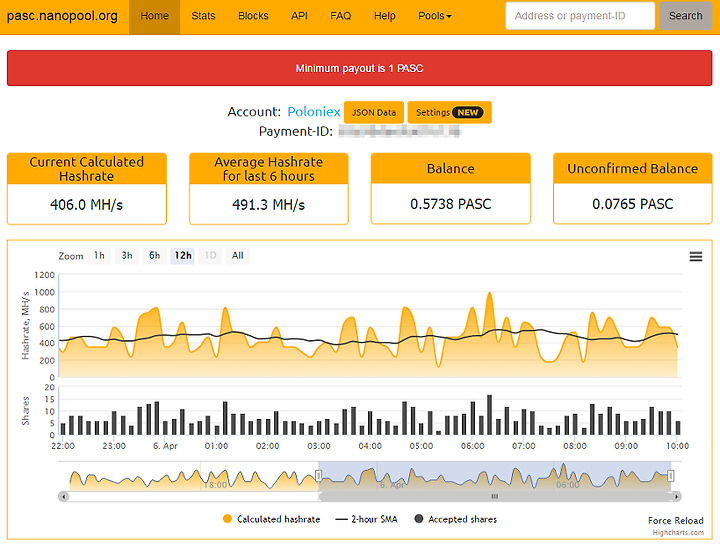This screenshot has height=547, width=720.
Task: Click the 0.5738 PASC balance value
Action: click(450, 204)
